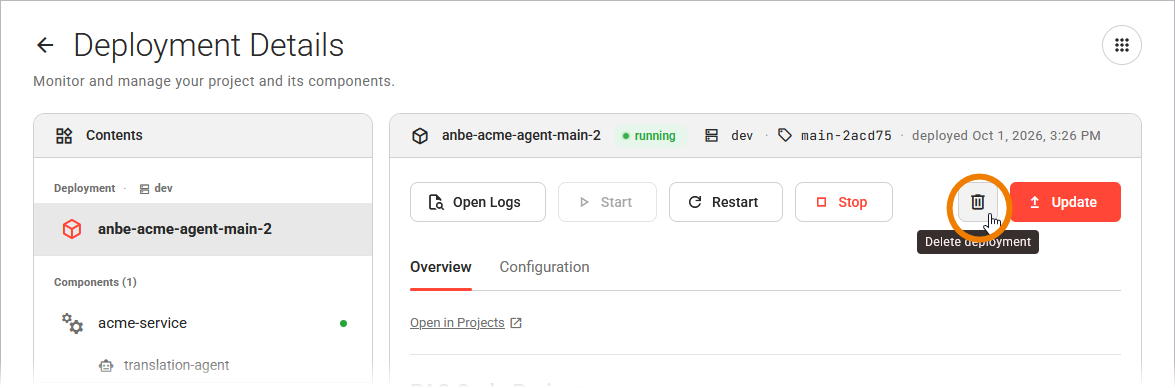
Task: Open Logs for the deployment
Action: click(477, 202)
